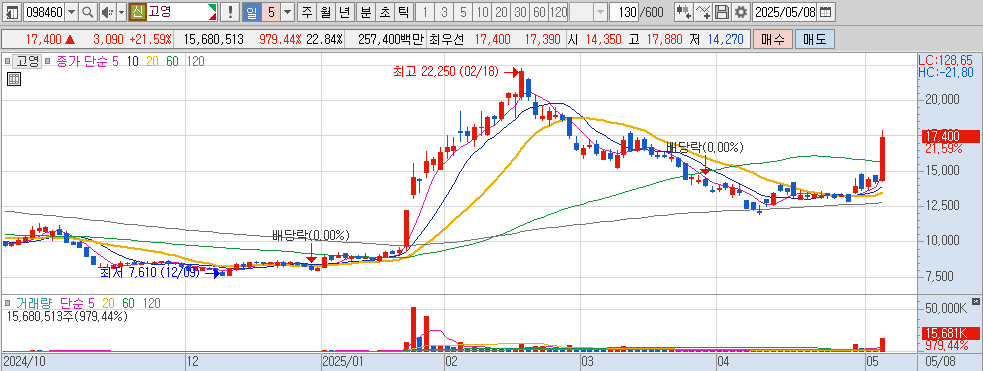Expand the stock code 098460 dropdown
This screenshot has width=983, height=371.
(x=71, y=11)
